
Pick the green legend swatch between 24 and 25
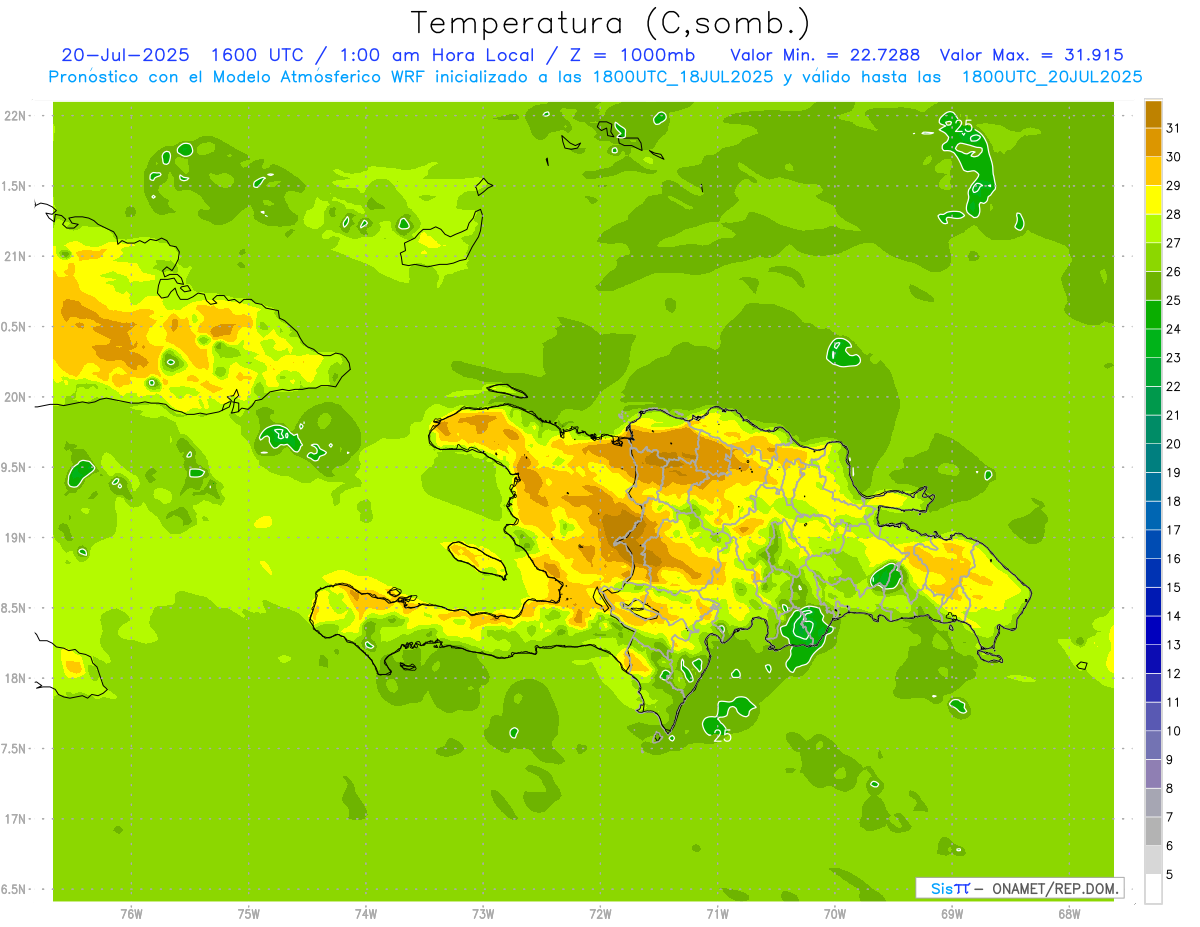click(x=1153, y=315)
